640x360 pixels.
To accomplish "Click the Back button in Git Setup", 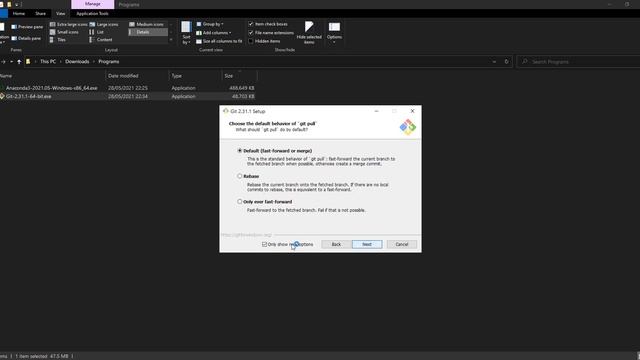I will (x=336, y=244).
